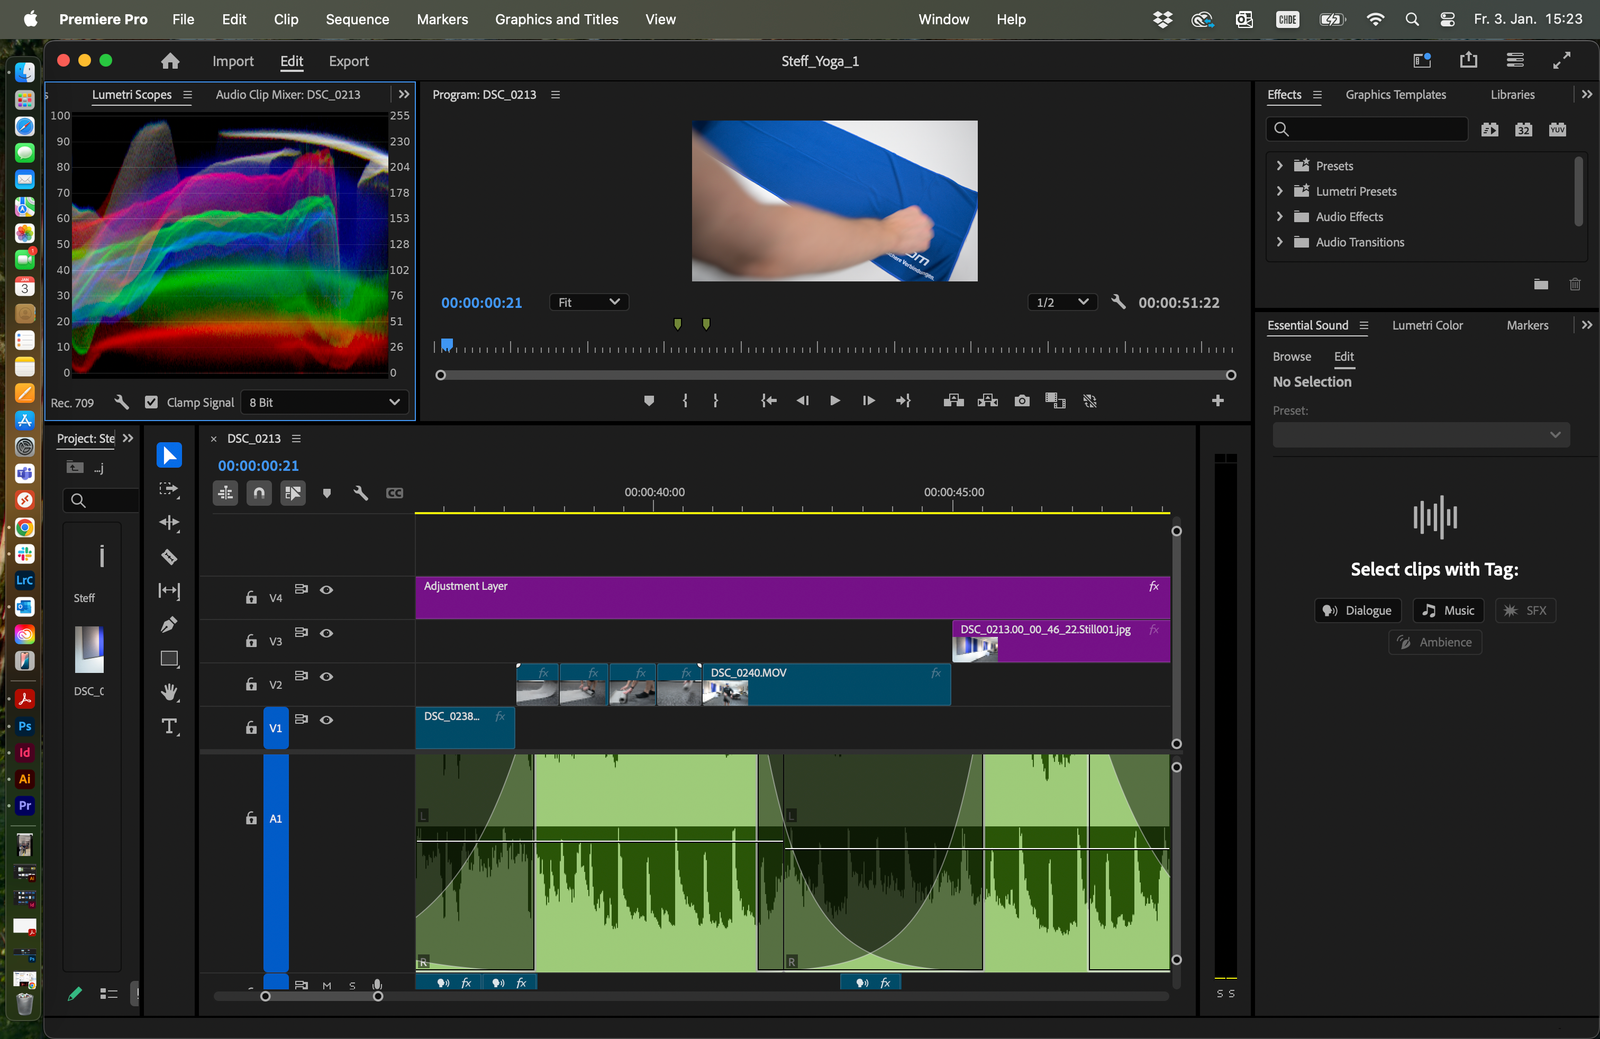Click Accelerated Effects filter icon
Image resolution: width=1600 pixels, height=1039 pixels.
1490,129
